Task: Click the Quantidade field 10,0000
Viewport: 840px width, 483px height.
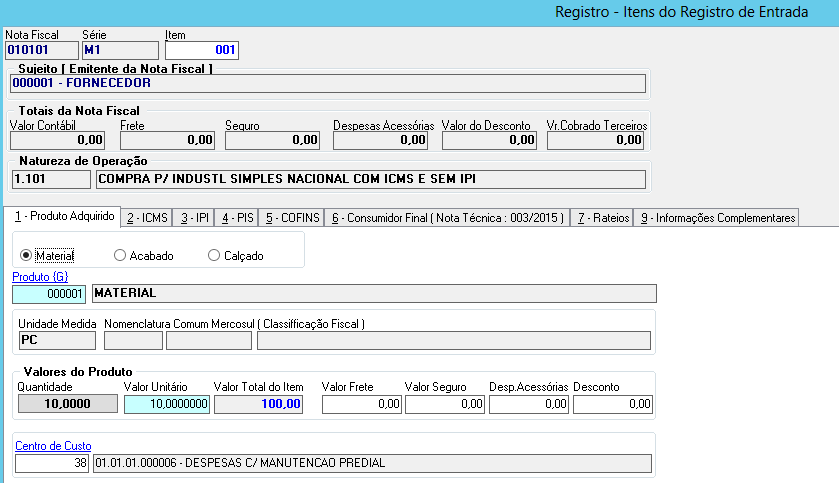Action: (68, 404)
